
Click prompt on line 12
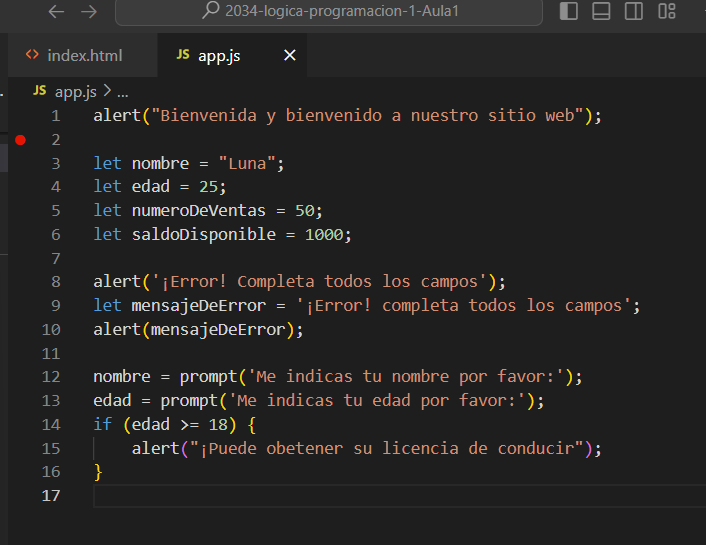208,377
